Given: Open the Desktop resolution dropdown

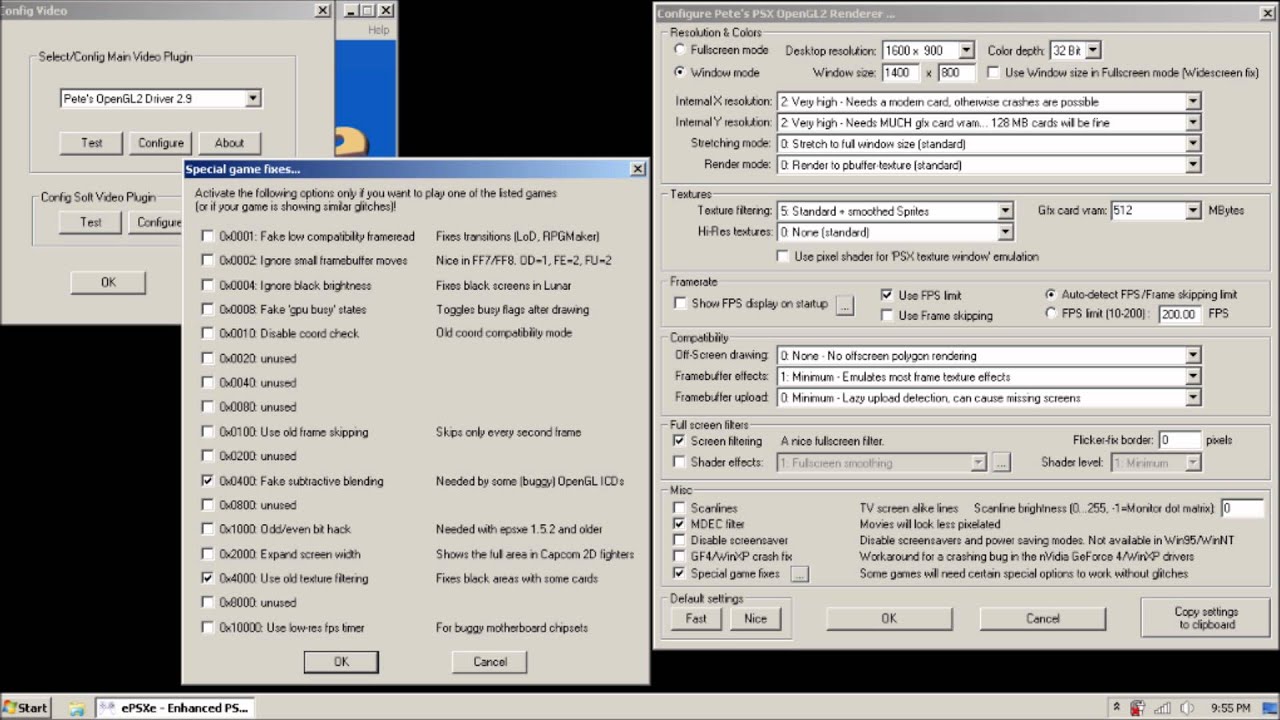Looking at the screenshot, I should pyautogui.click(x=966, y=50).
